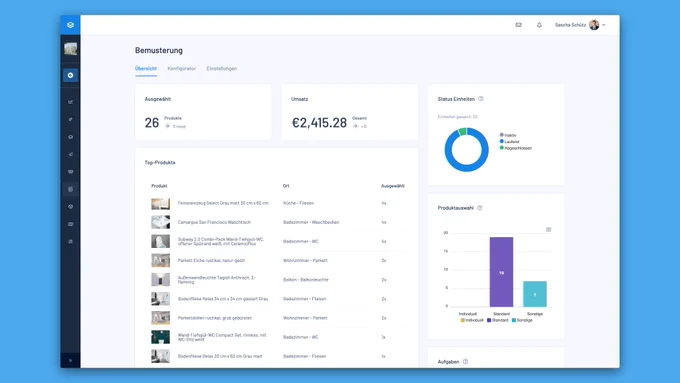Toggle the Laufend legend entry
The image size is (680, 383).
509,141
